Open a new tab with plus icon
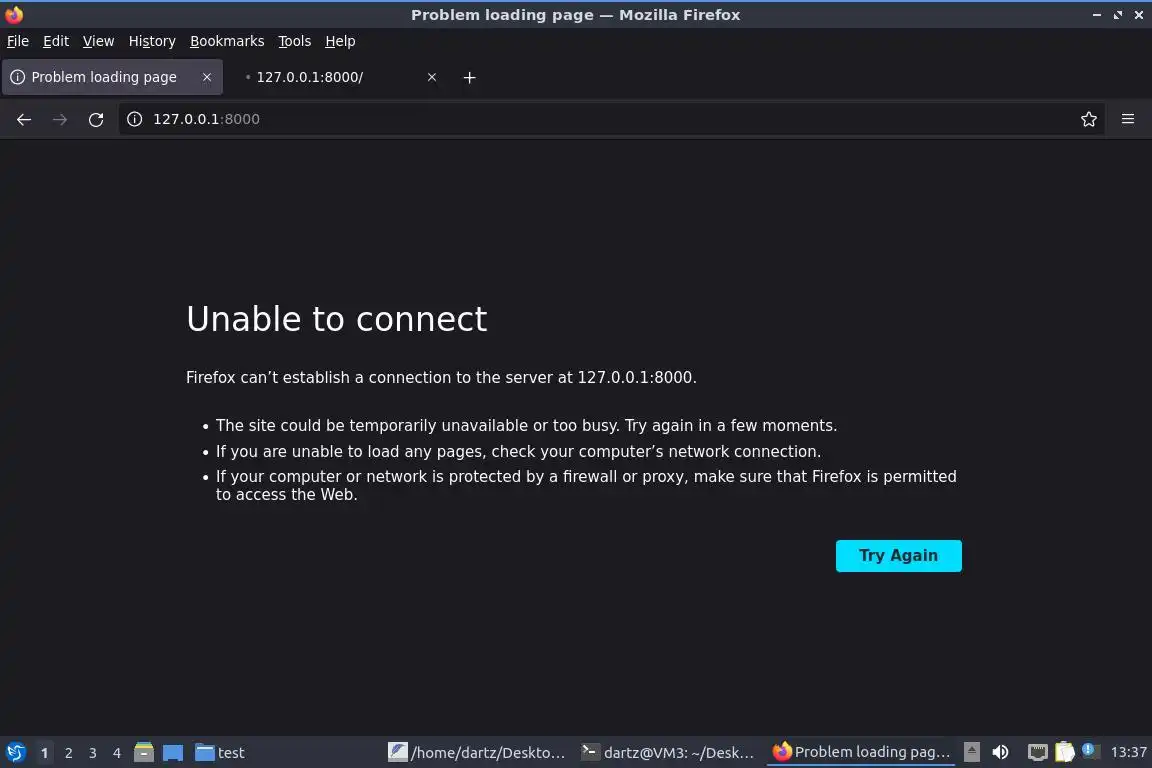 pyautogui.click(x=469, y=77)
